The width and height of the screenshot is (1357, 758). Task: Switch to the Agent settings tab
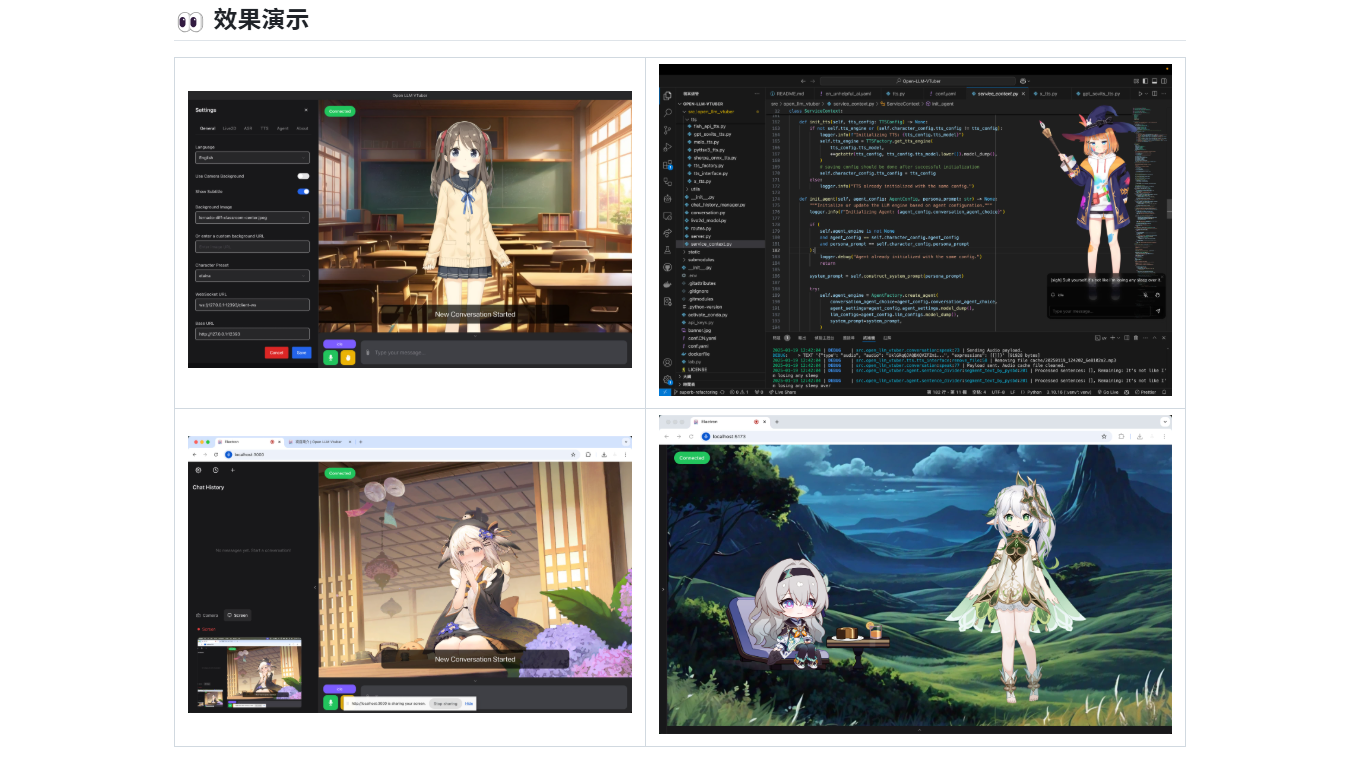283,128
